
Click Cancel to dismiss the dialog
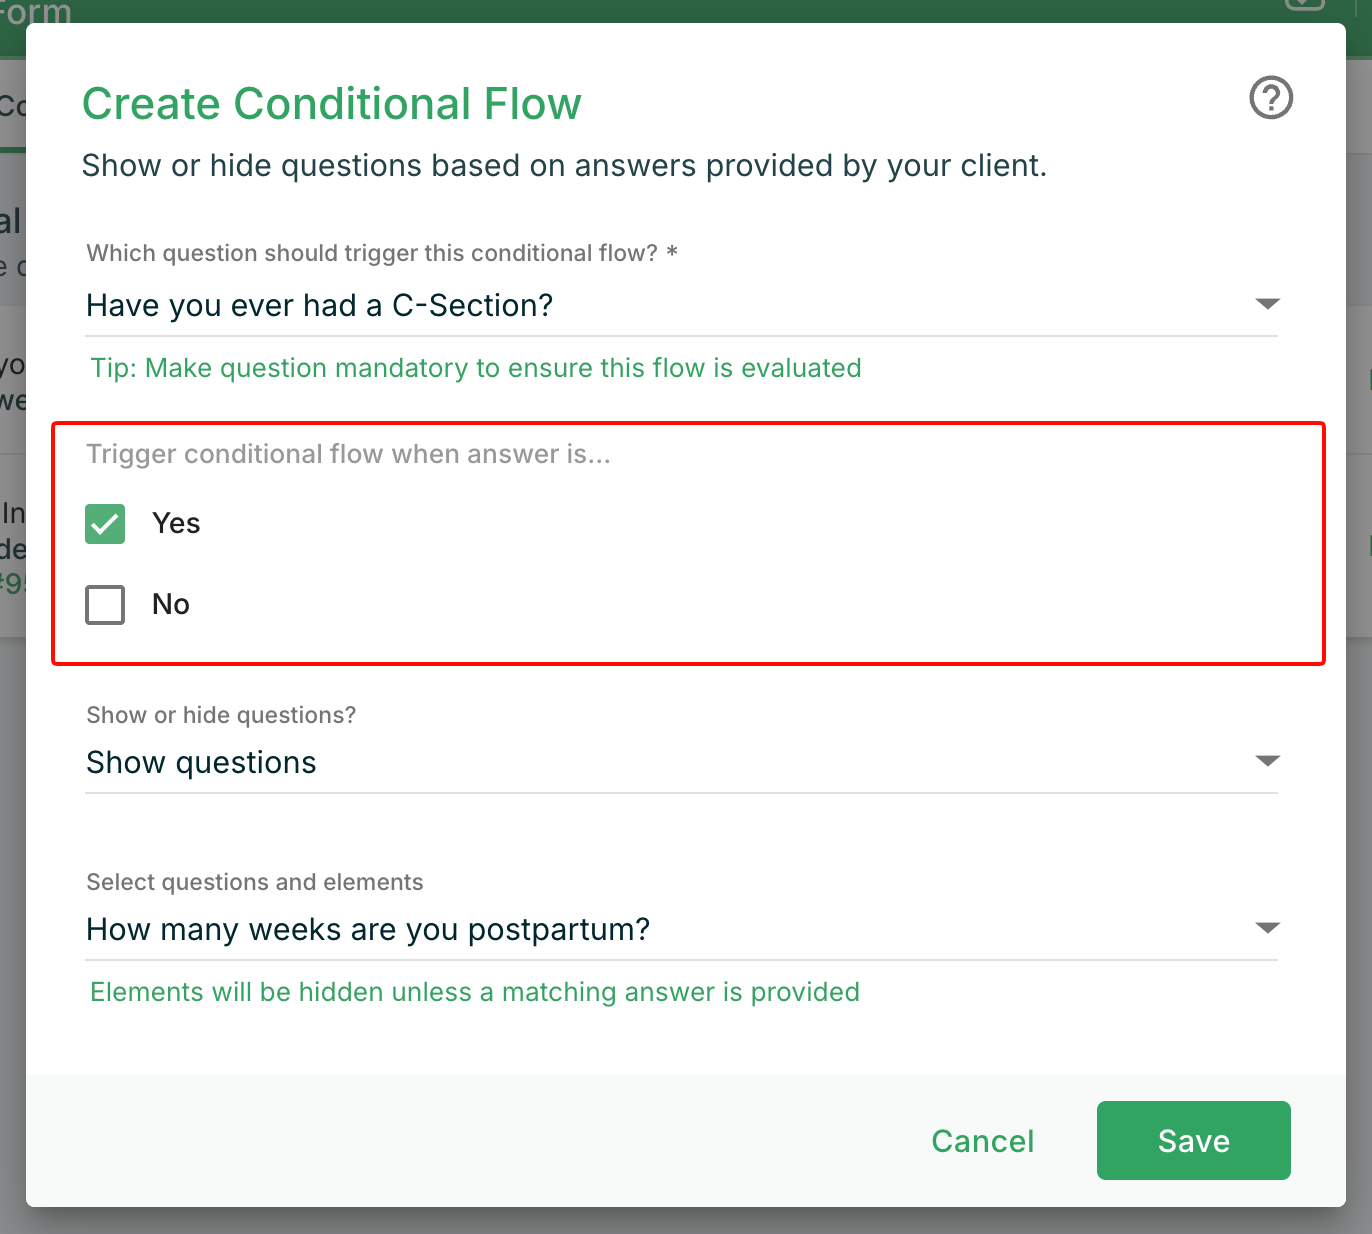tap(983, 1141)
